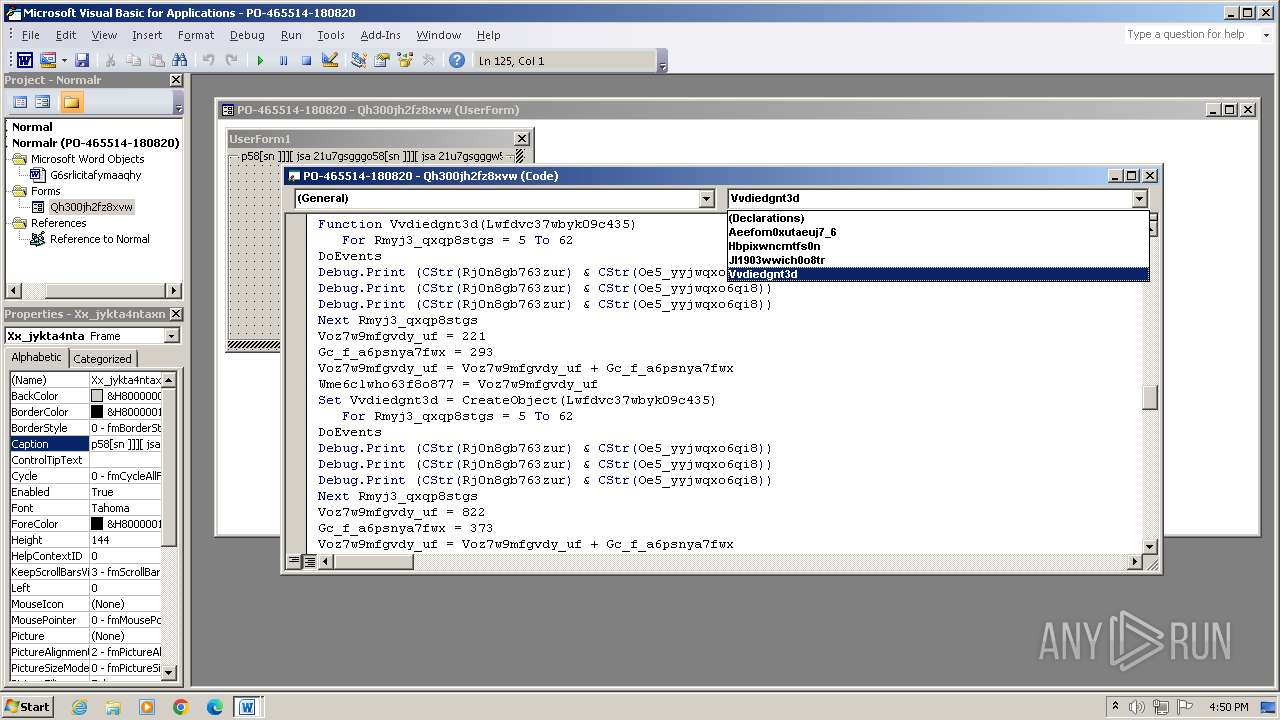Click the code window vertical scrollbar thumb
The image size is (1280, 720).
coord(1150,397)
